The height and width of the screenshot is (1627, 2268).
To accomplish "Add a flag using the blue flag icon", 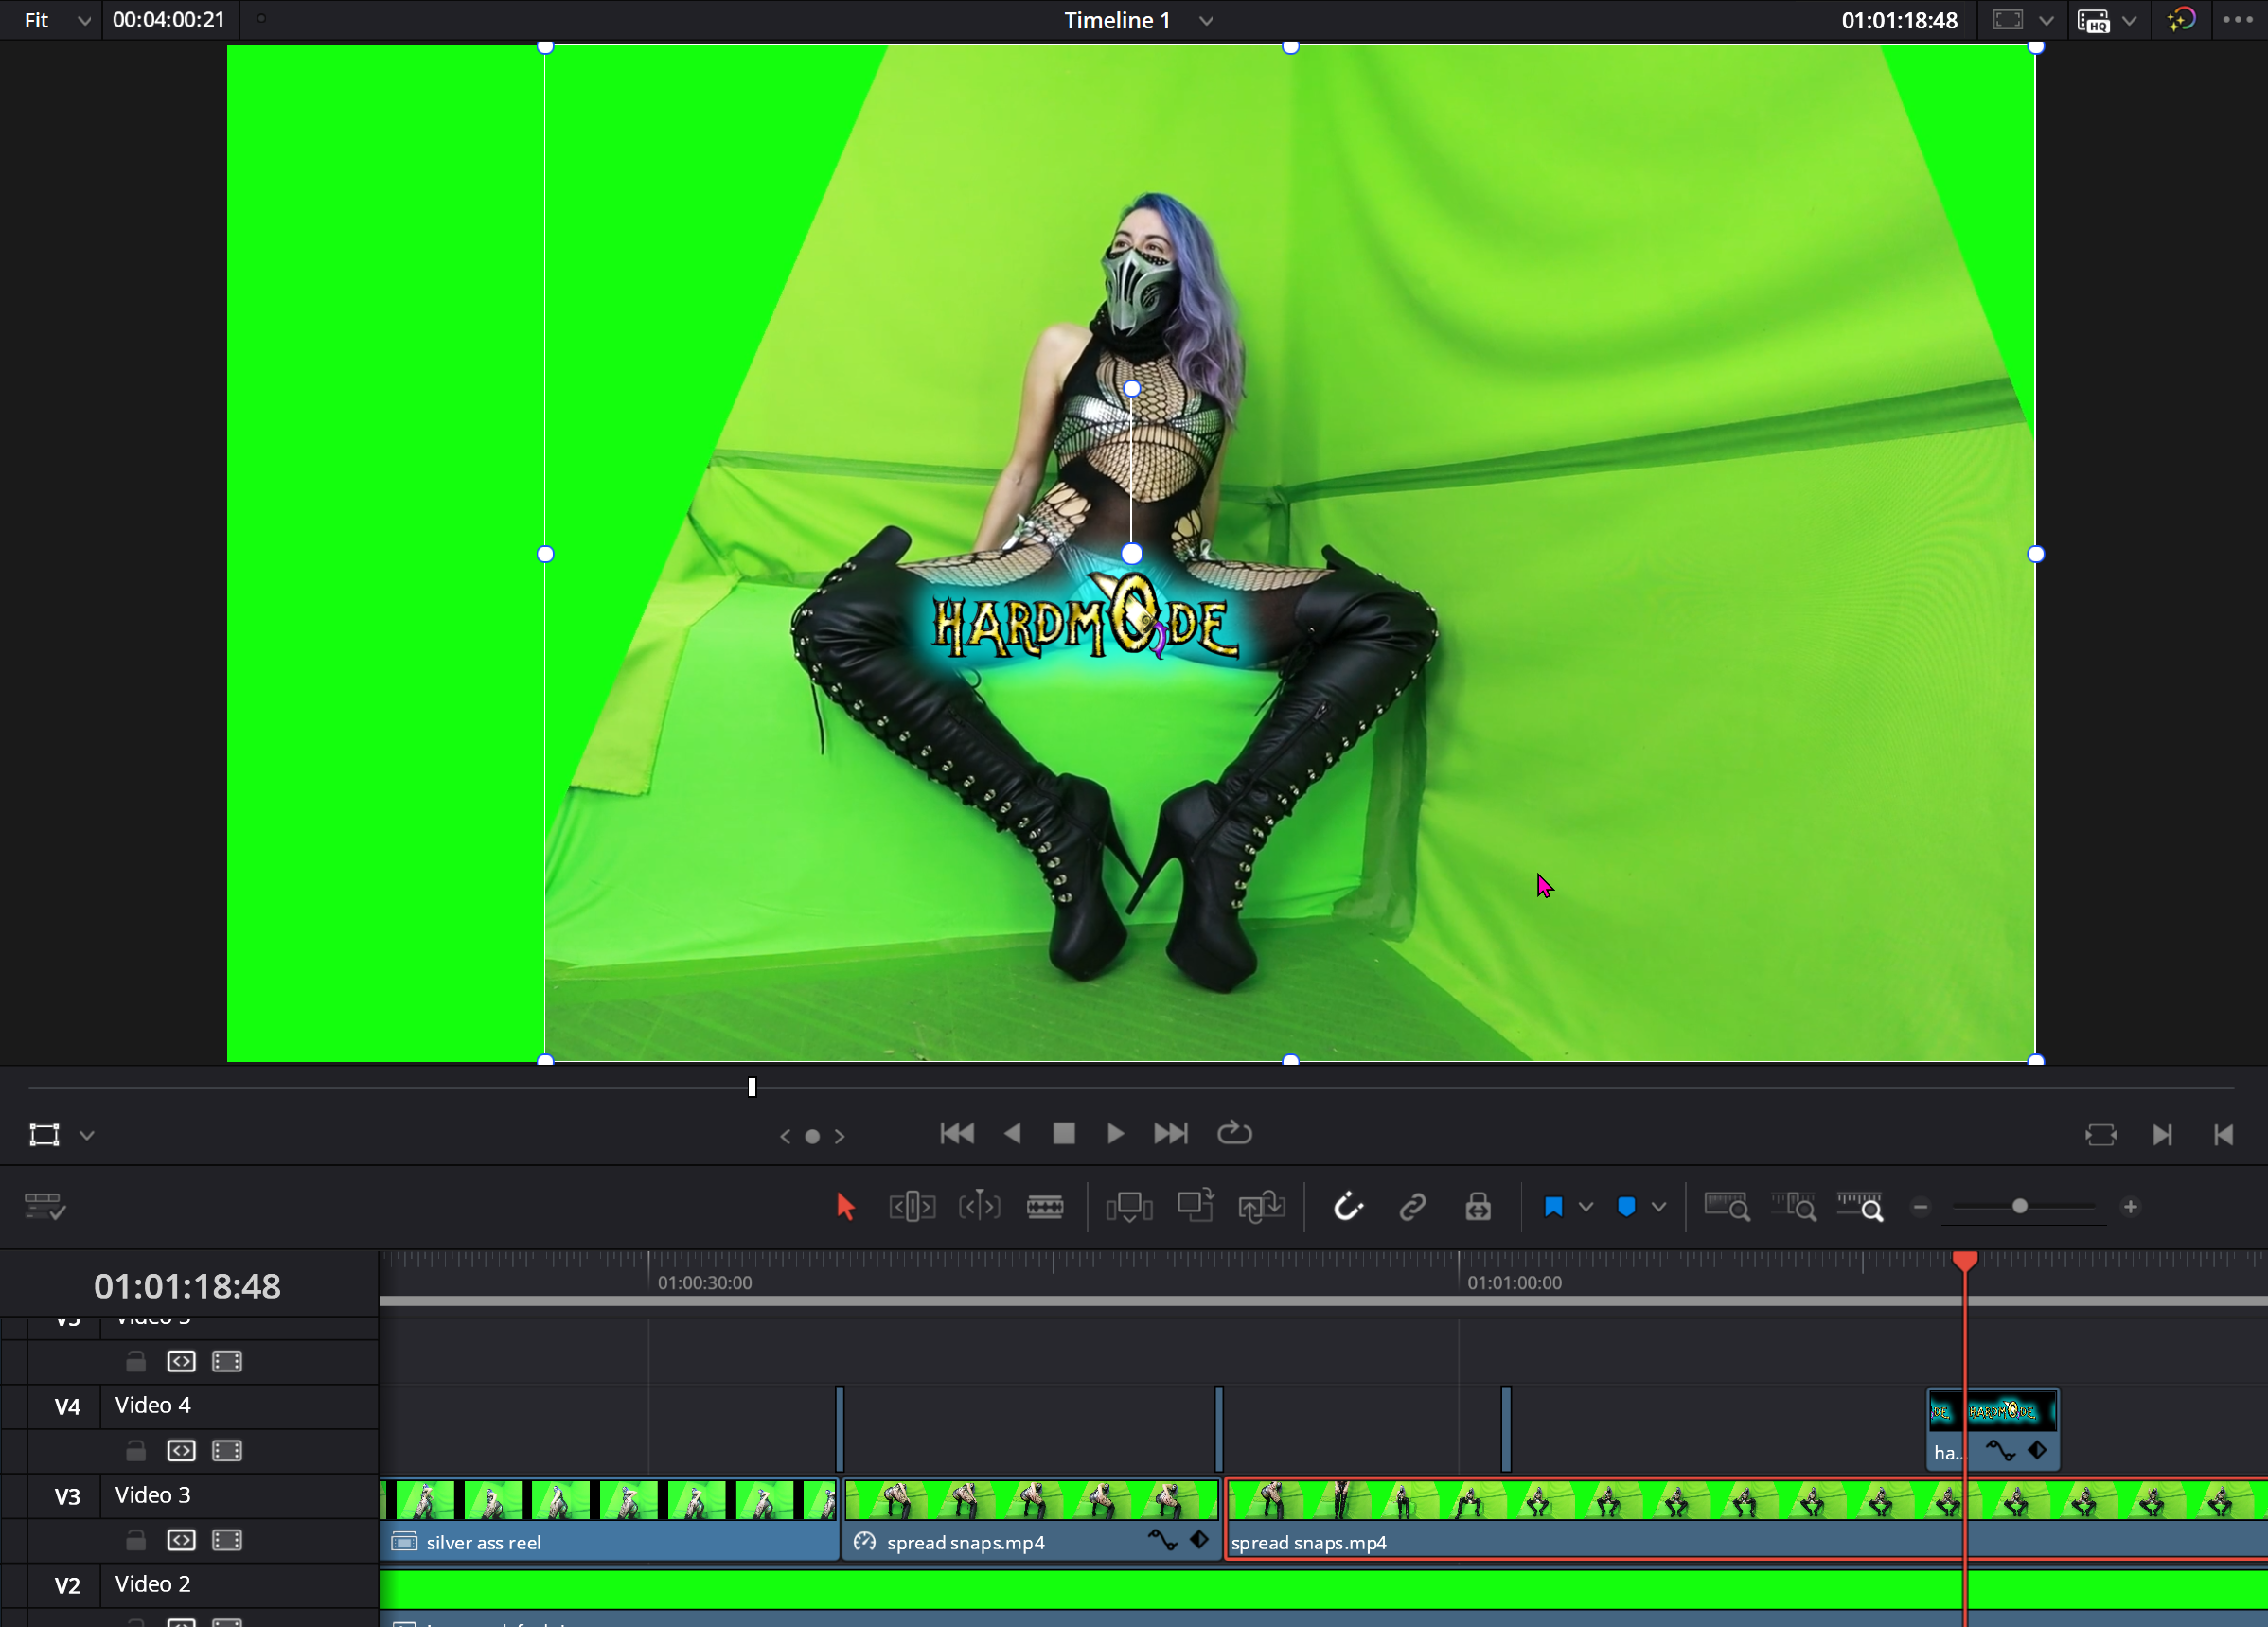I will (x=1553, y=1207).
